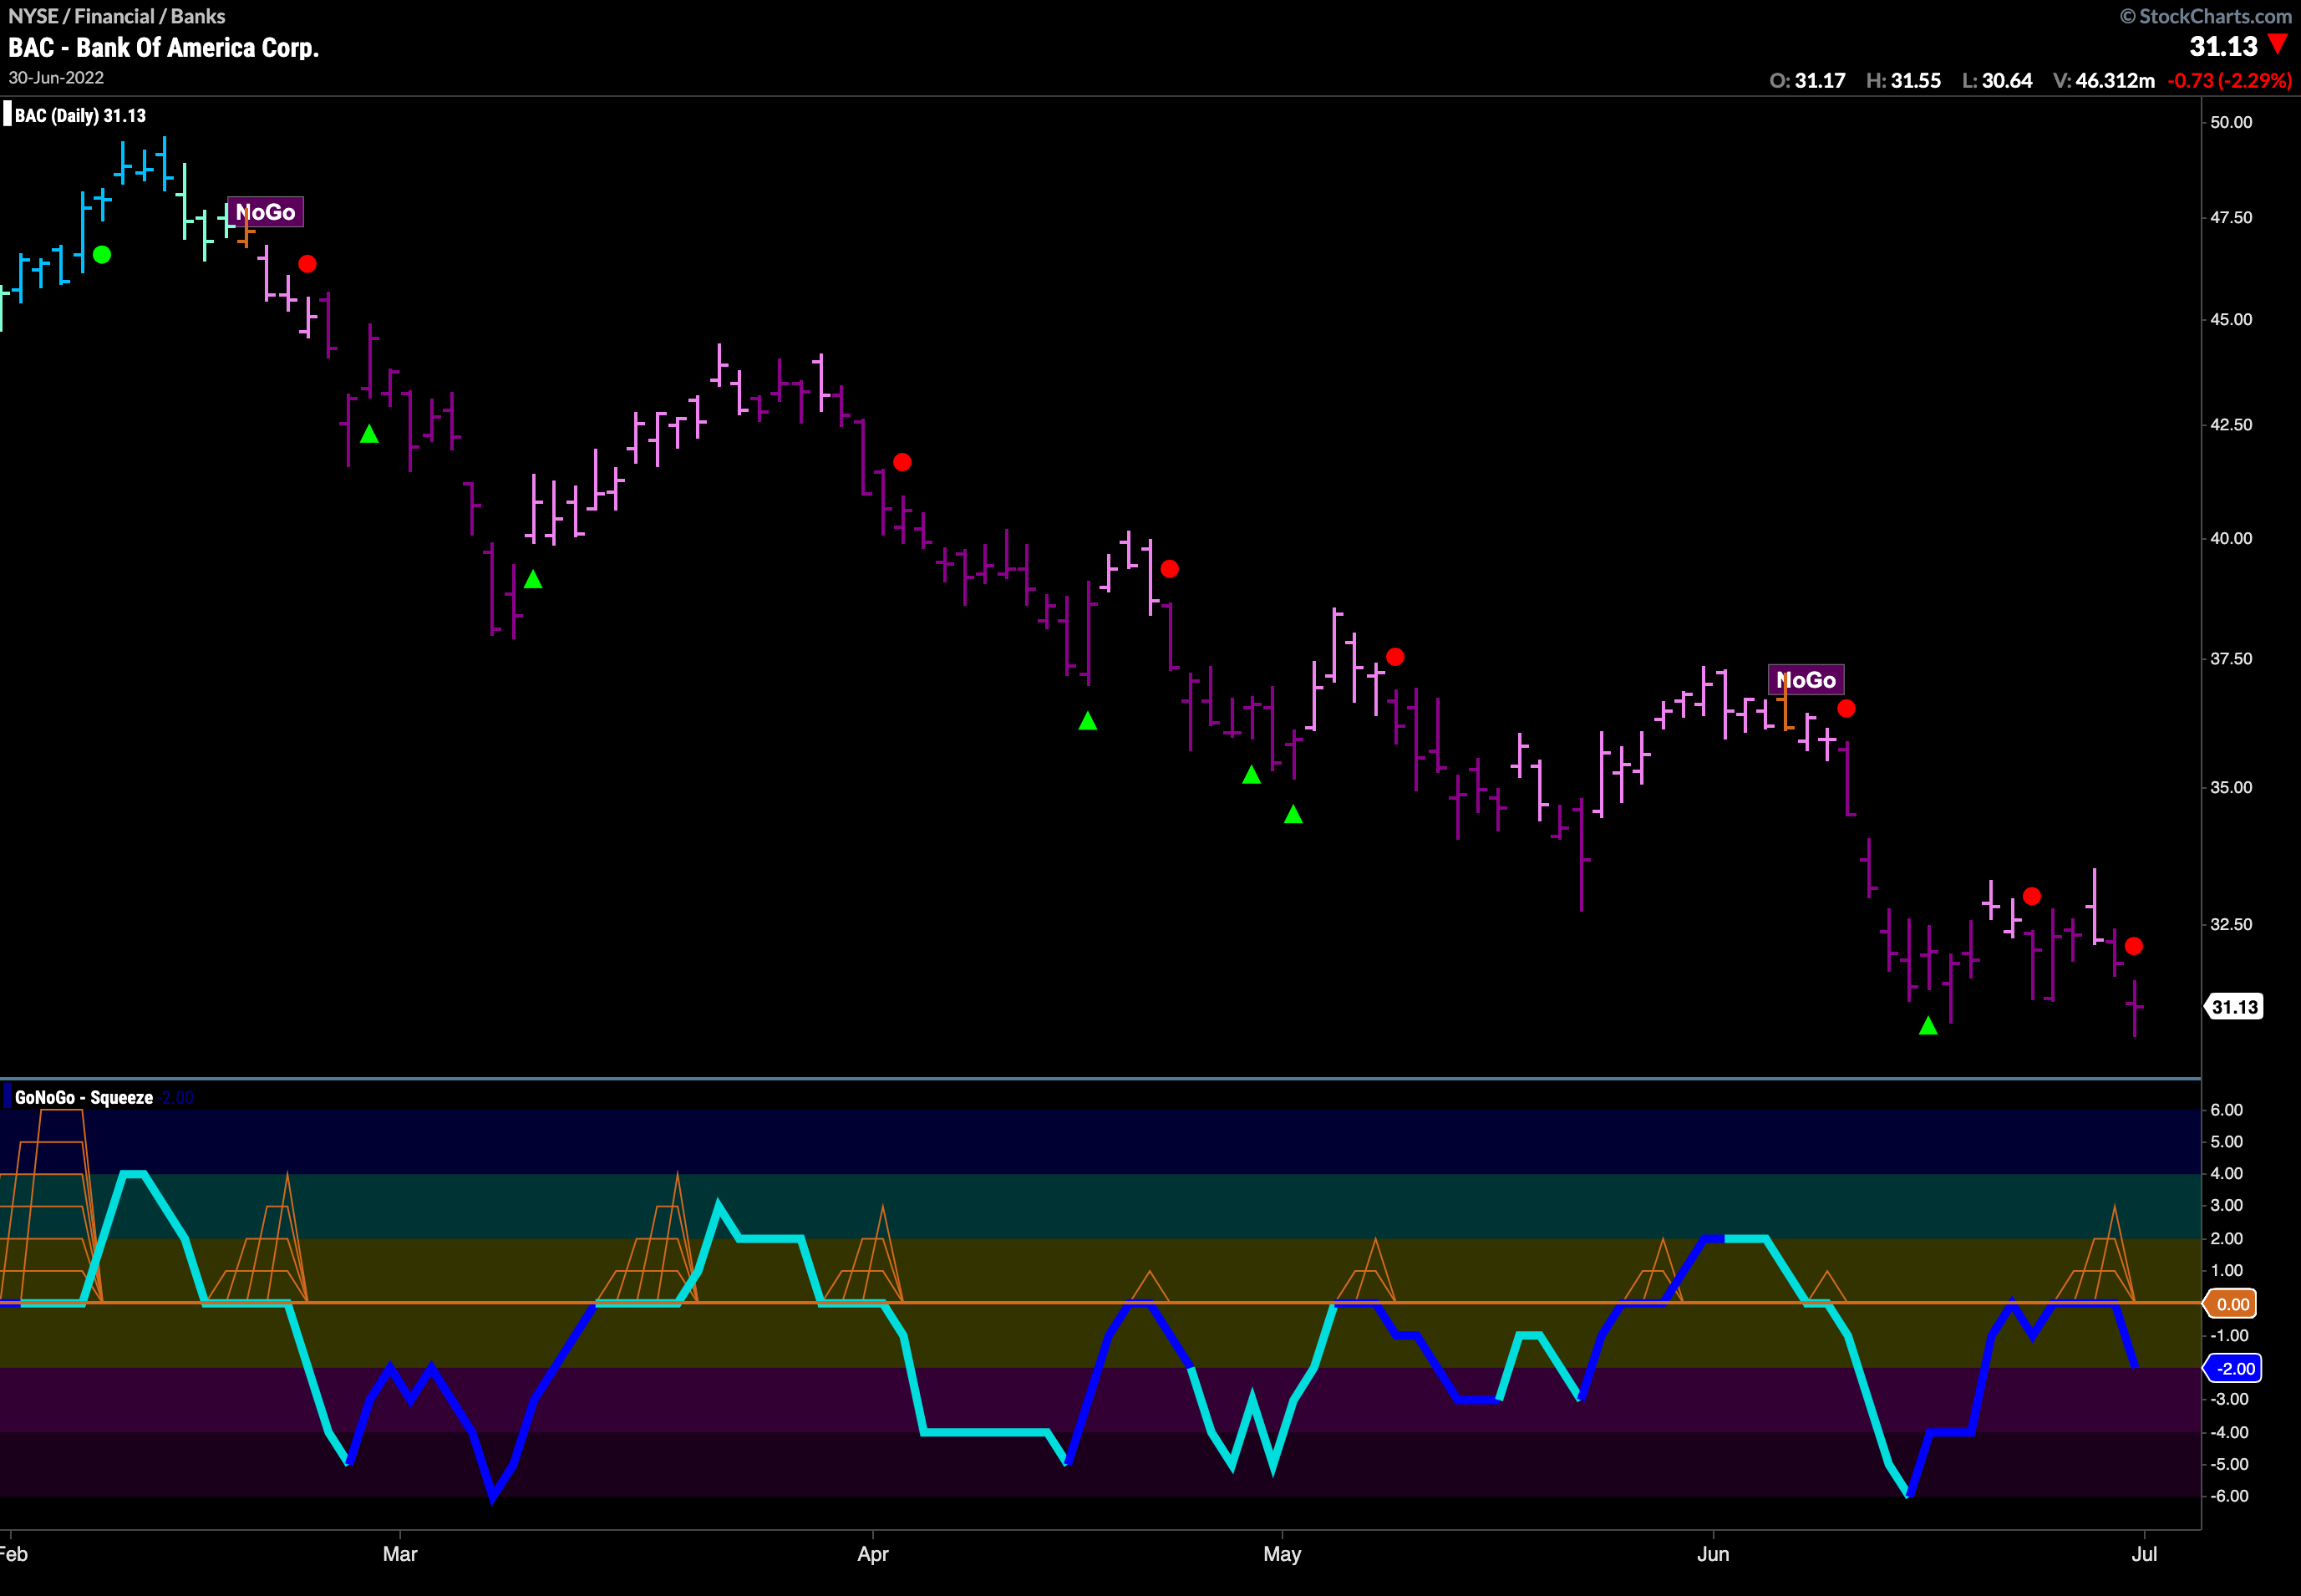This screenshot has width=2301, height=1596.
Task: Click the blue legend marker beside GoNoGo - Squeeze
Action: click(x=7, y=1096)
